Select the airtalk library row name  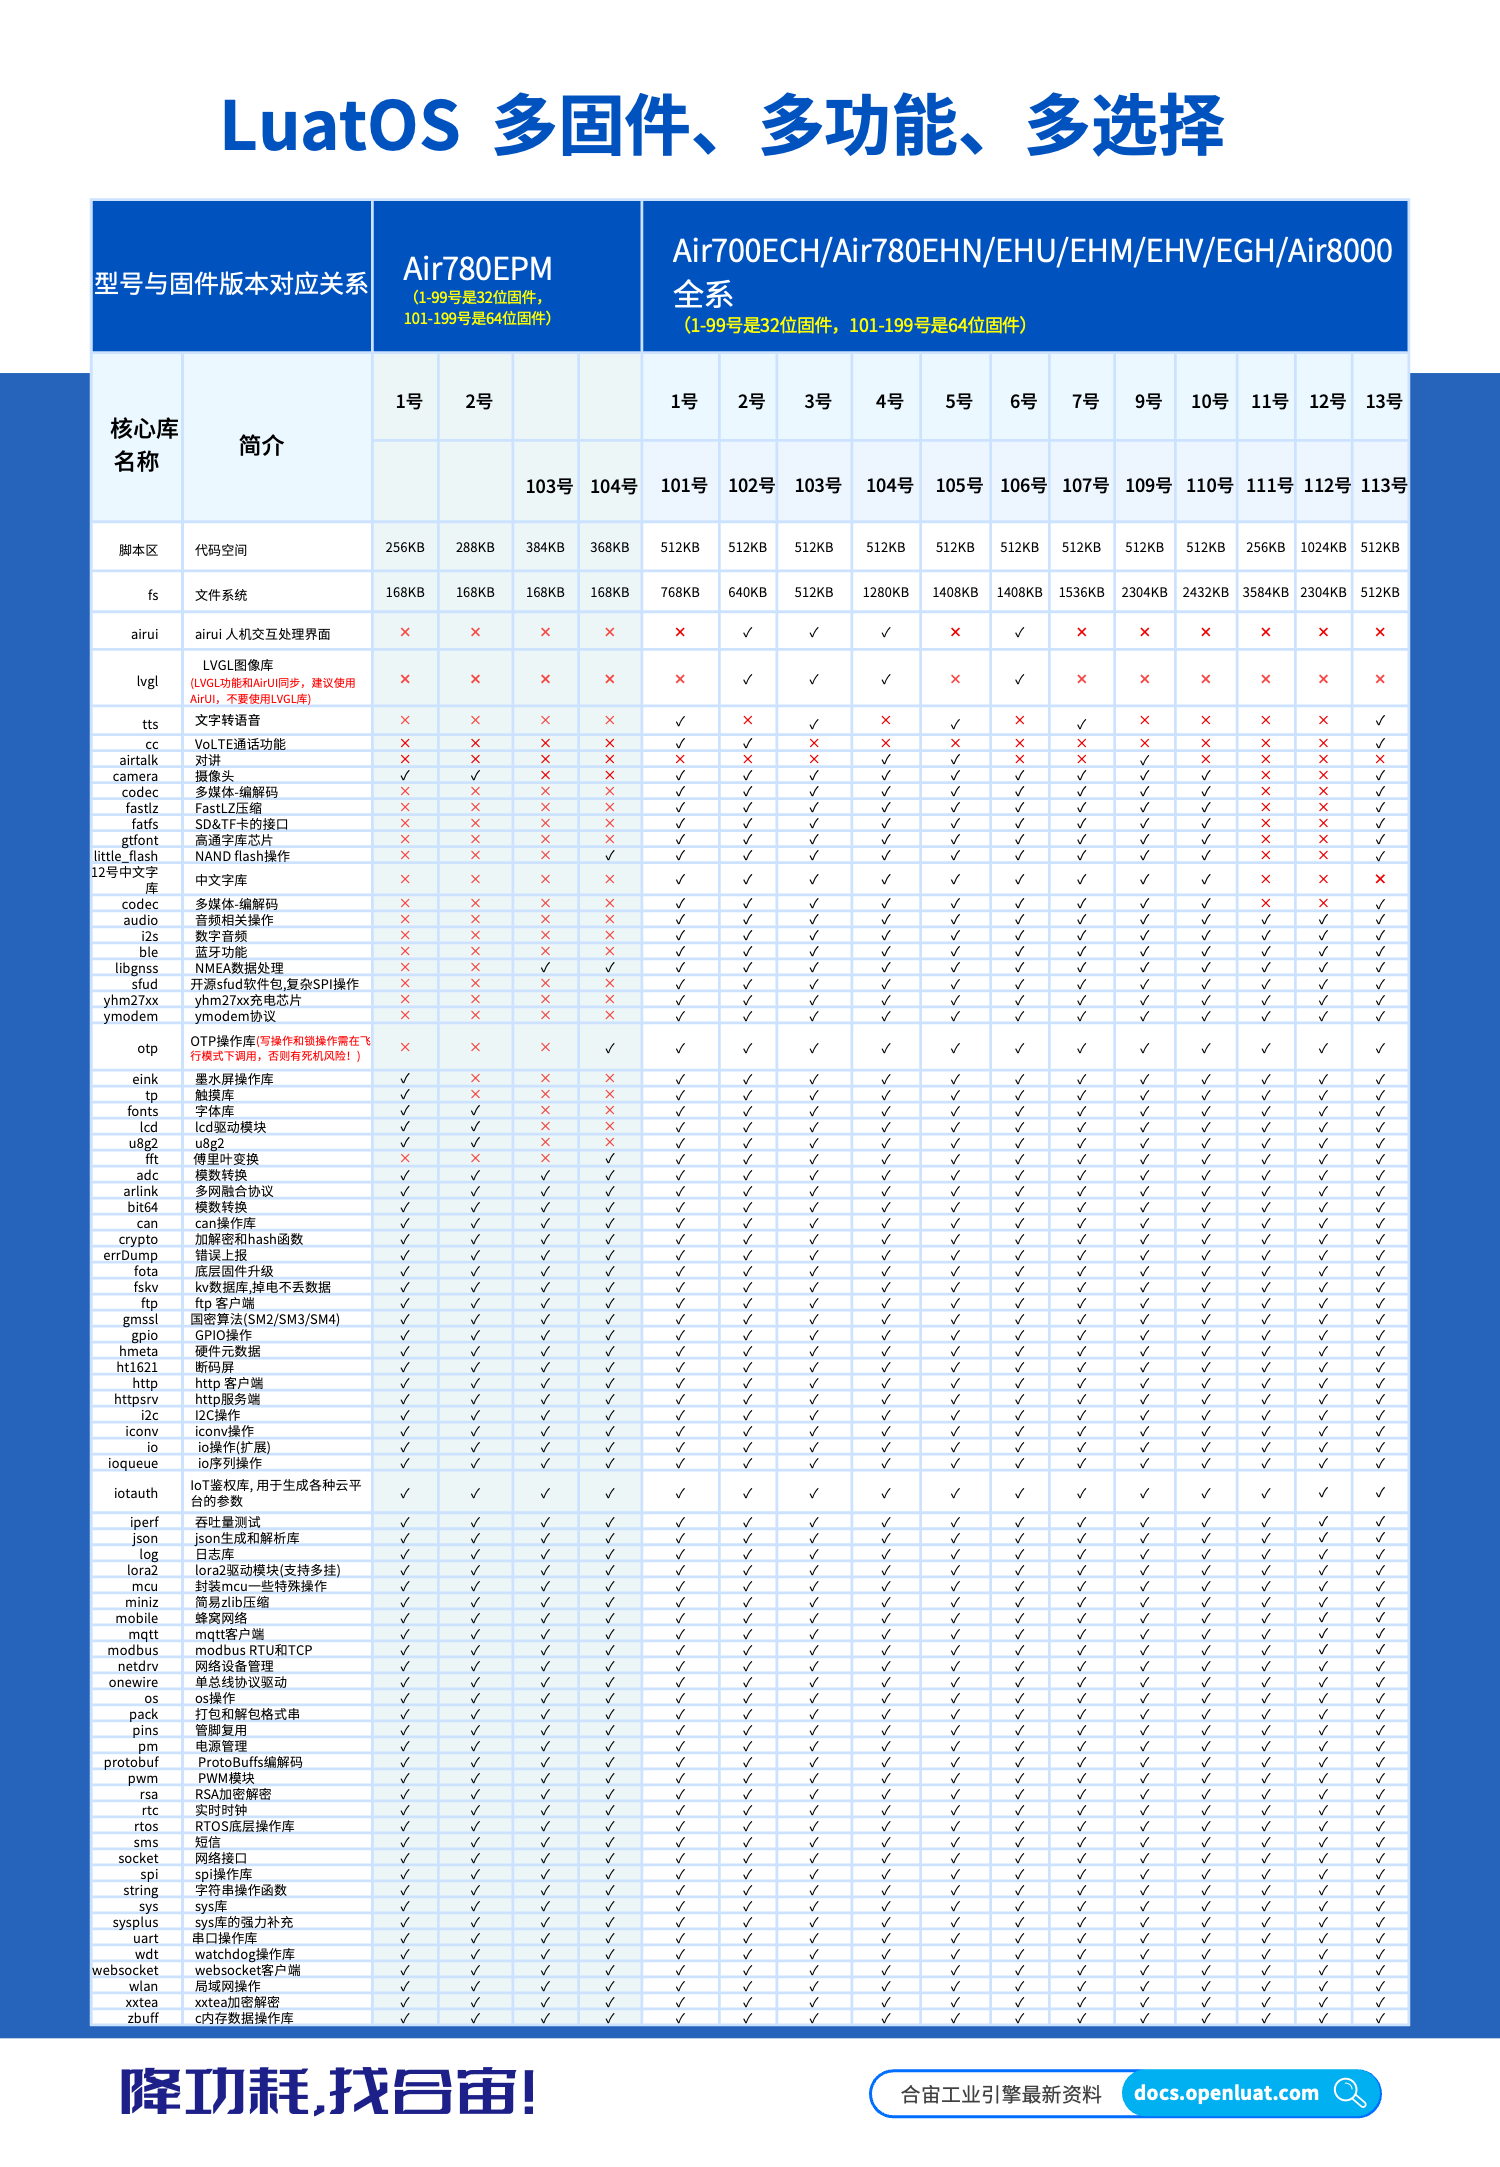(139, 760)
